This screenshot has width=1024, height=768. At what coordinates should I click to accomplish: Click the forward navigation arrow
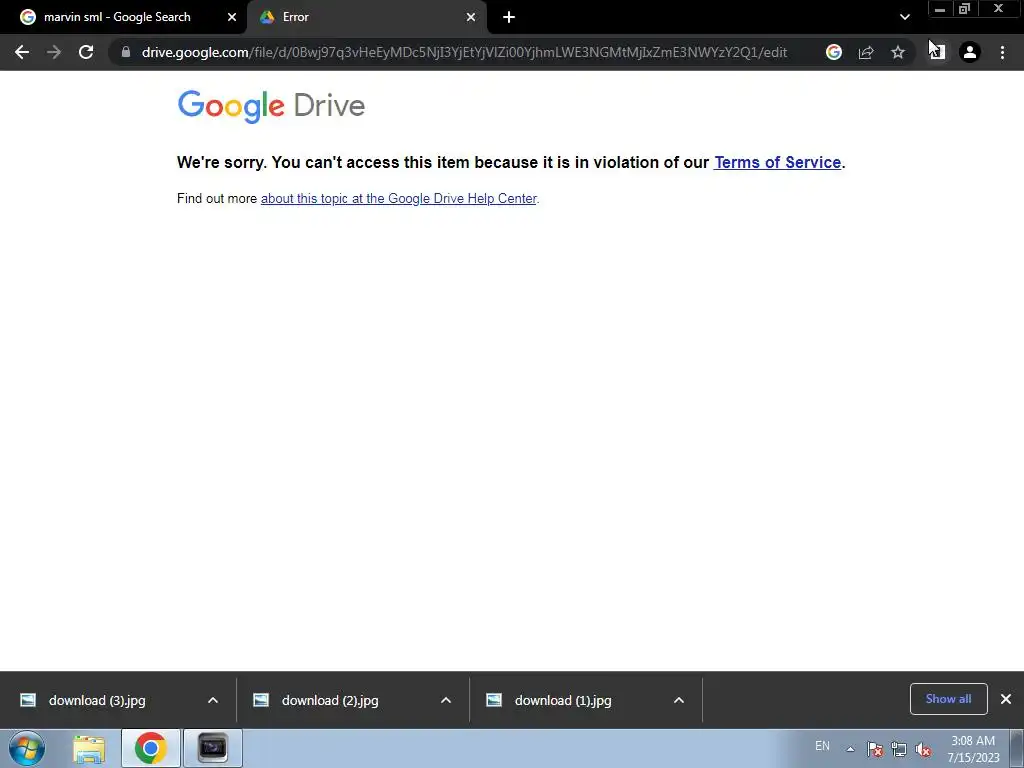[x=54, y=52]
